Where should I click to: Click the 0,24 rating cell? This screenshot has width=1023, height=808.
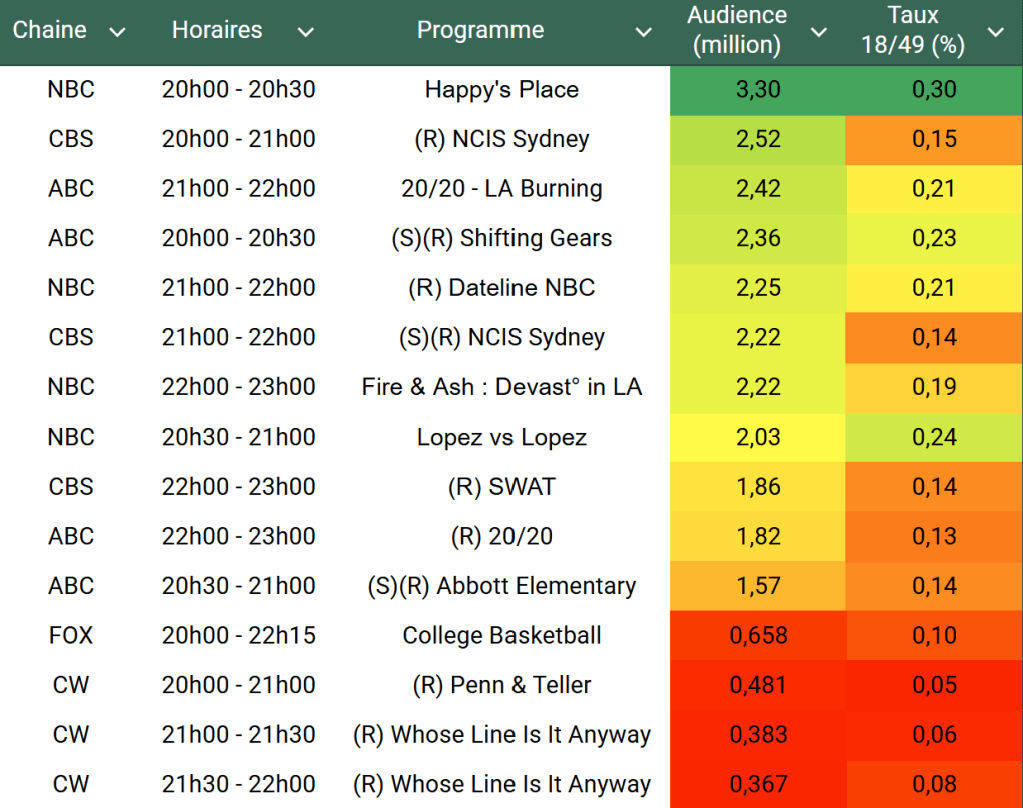[933, 437]
